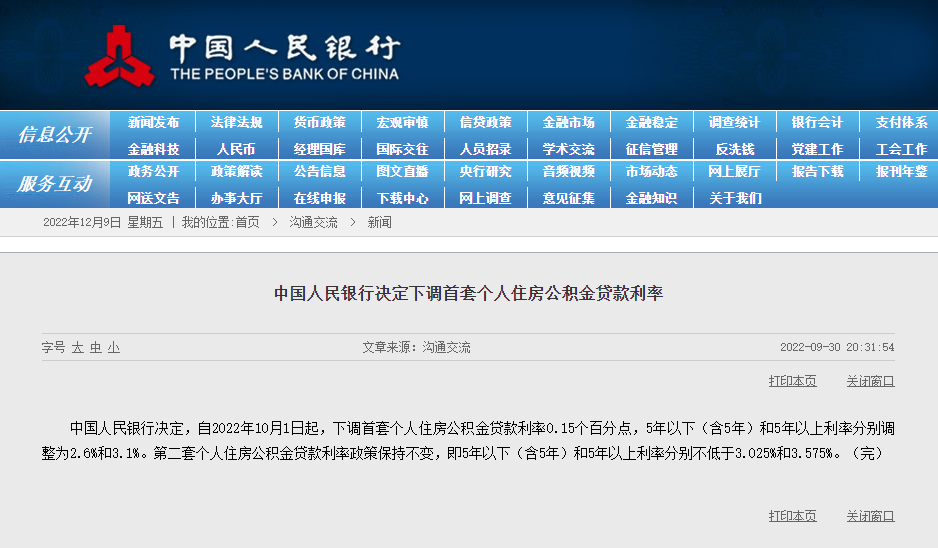Open 网送文告 link
Screen dimensions: 938x548
click(x=153, y=198)
